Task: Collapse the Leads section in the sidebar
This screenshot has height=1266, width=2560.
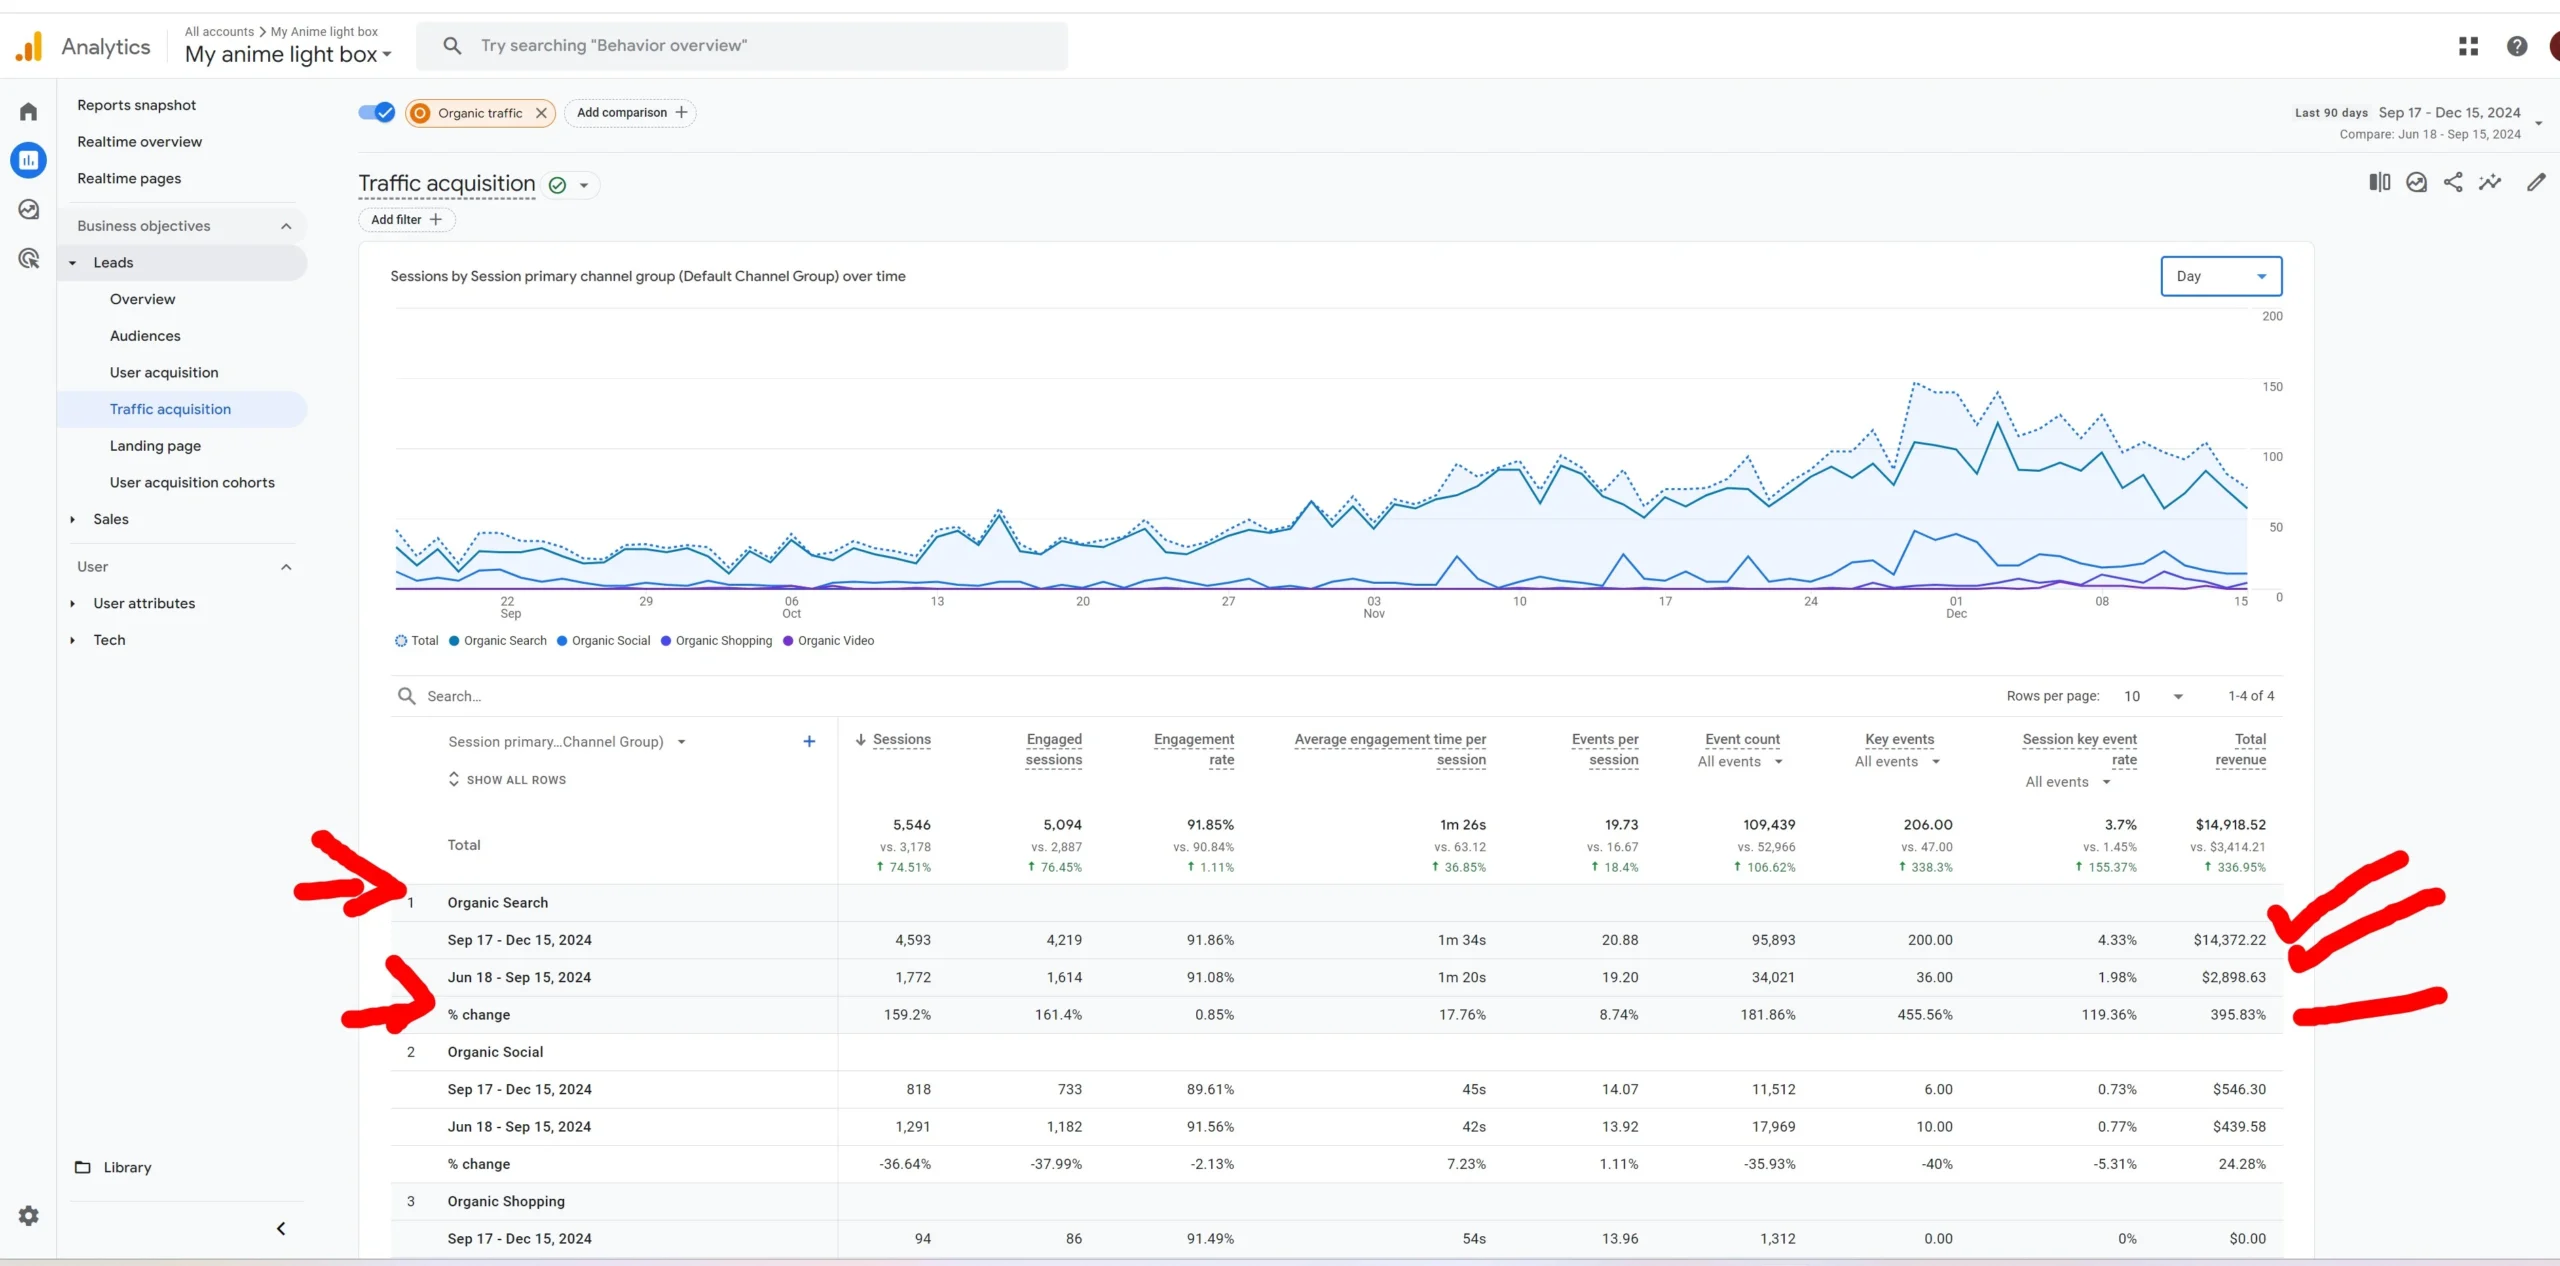Action: coord(72,262)
